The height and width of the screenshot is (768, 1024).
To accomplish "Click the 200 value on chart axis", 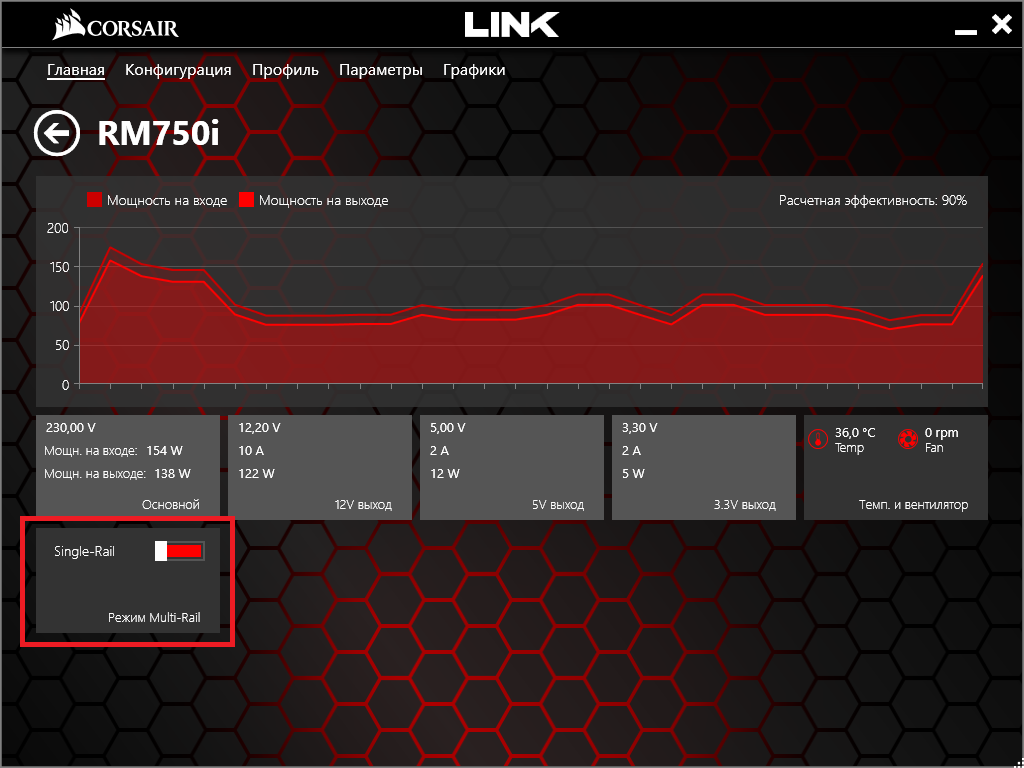I will [x=58, y=228].
